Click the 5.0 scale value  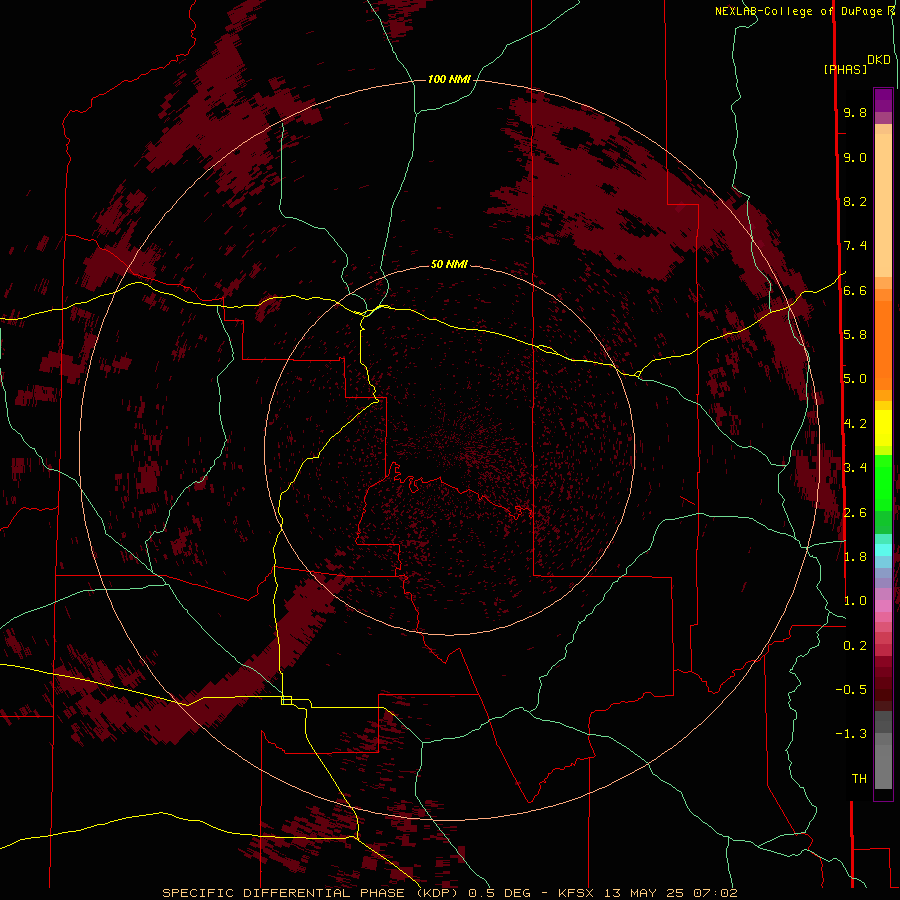point(855,379)
